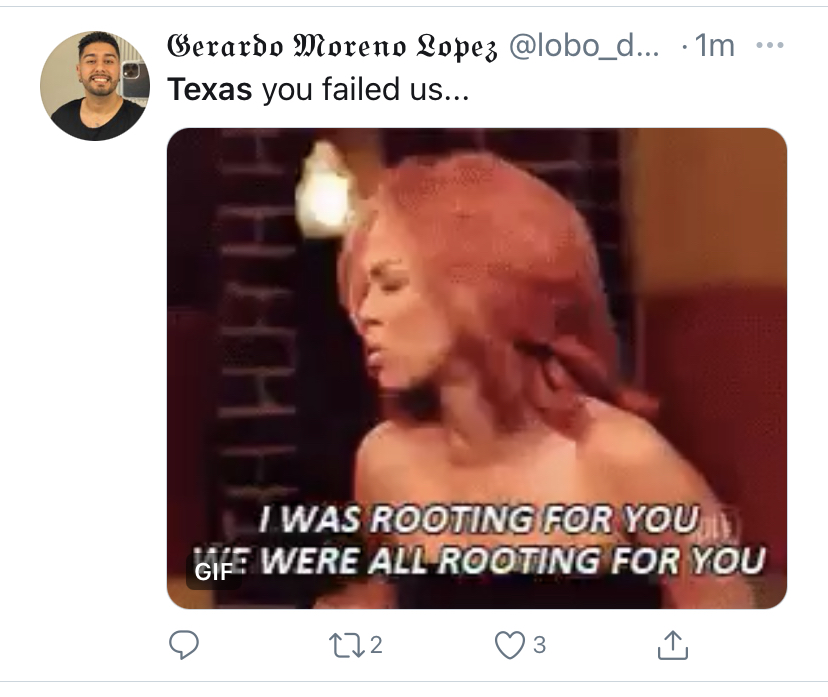Like the tweet with the heart icon
The image size is (828, 697).
coord(510,645)
